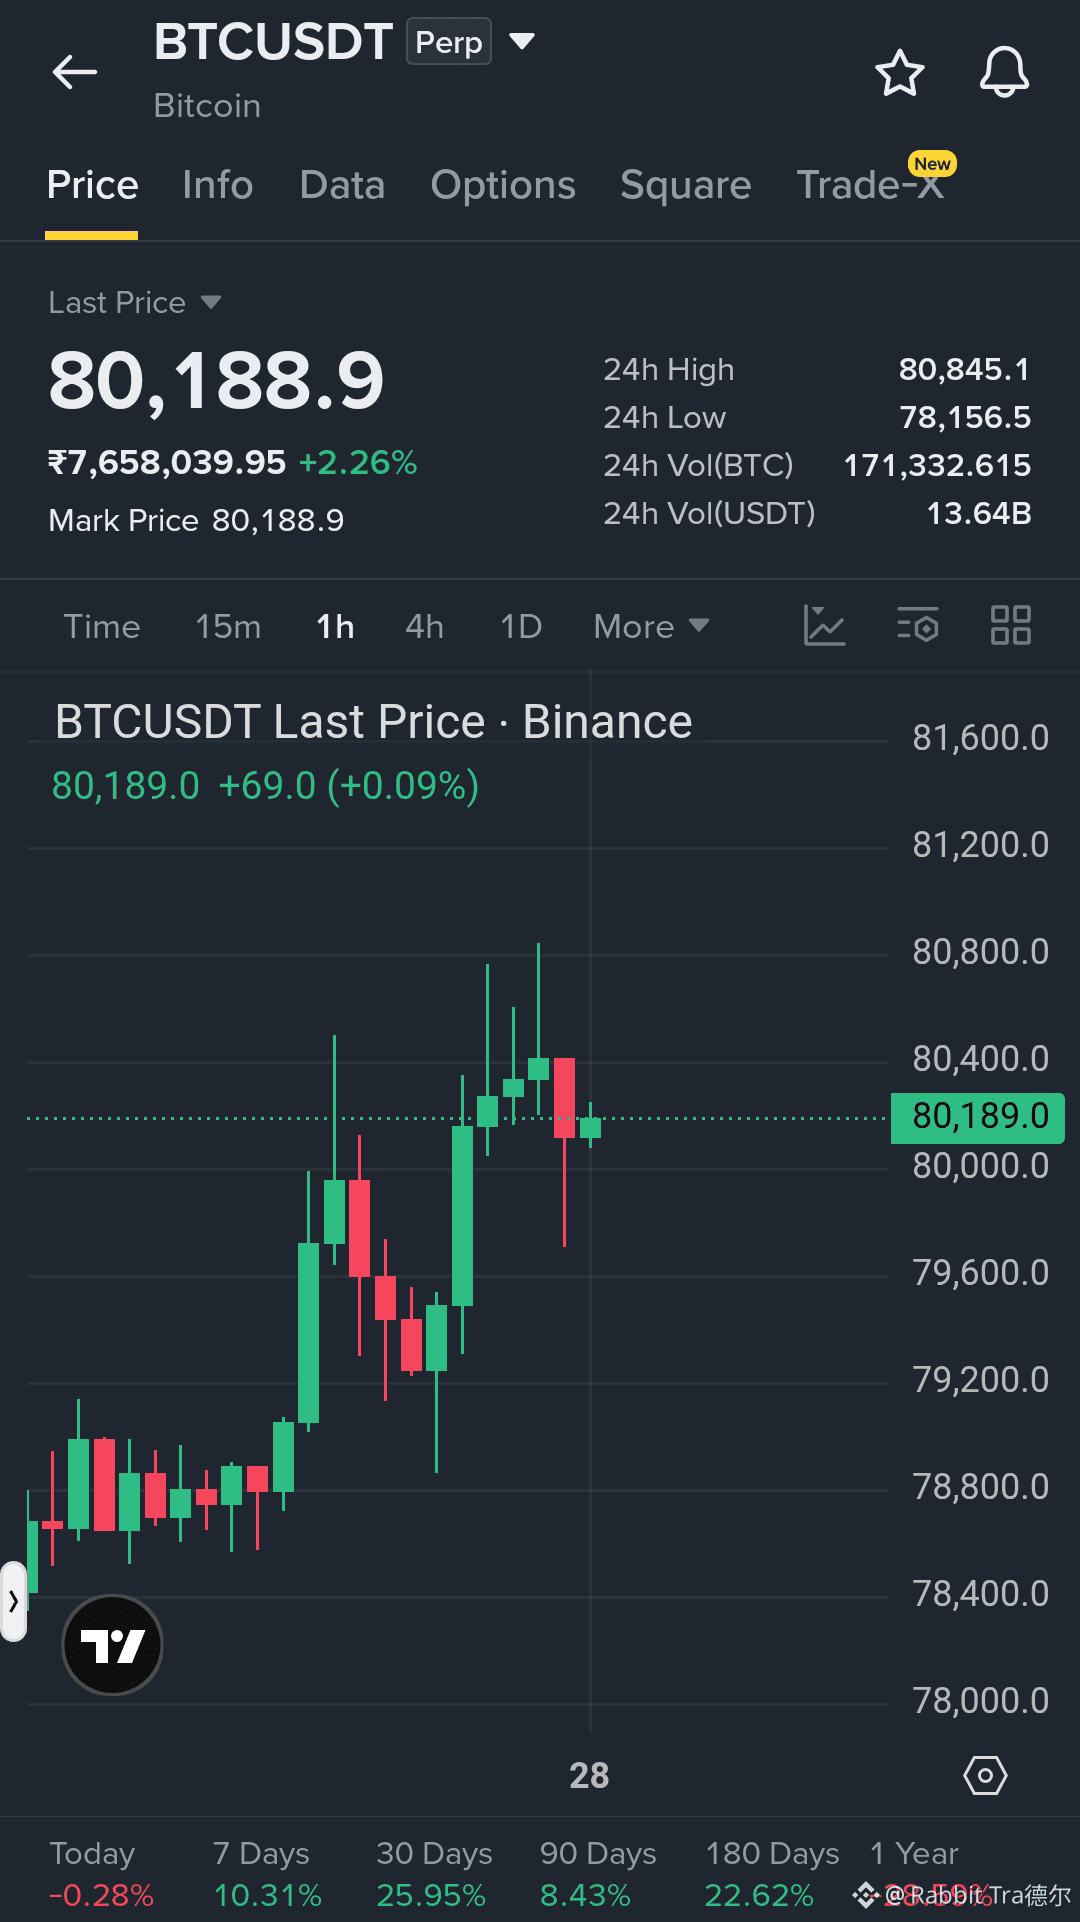This screenshot has height=1922, width=1080.
Task: Go to the Square tab
Action: point(686,185)
